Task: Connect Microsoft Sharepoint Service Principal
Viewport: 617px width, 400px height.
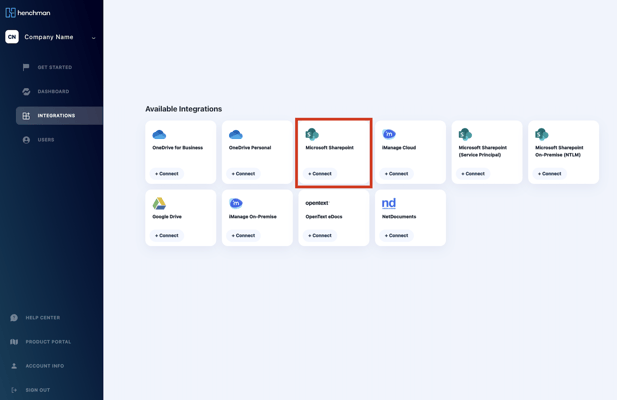Action: click(473, 174)
